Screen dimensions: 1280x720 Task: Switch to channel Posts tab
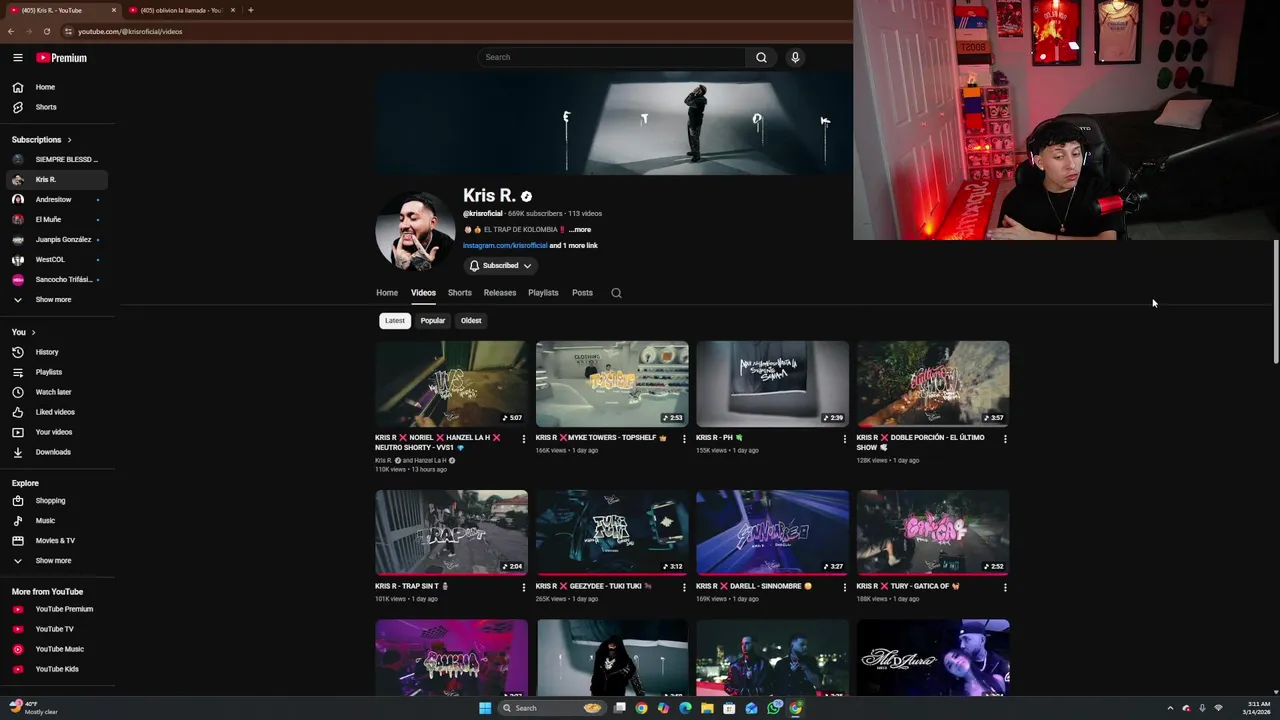[582, 293]
